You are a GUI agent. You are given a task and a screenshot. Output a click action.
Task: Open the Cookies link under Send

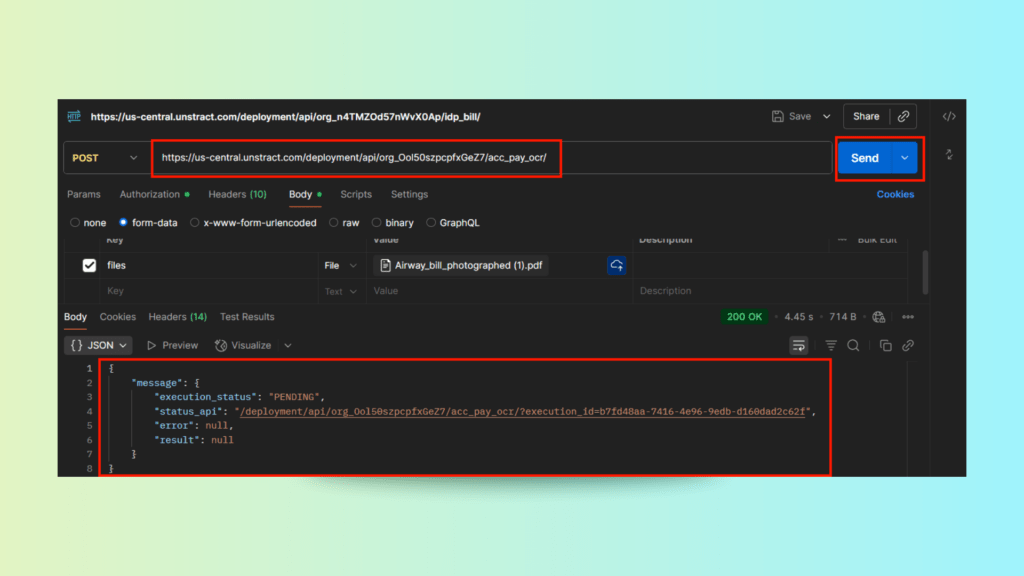pos(895,194)
